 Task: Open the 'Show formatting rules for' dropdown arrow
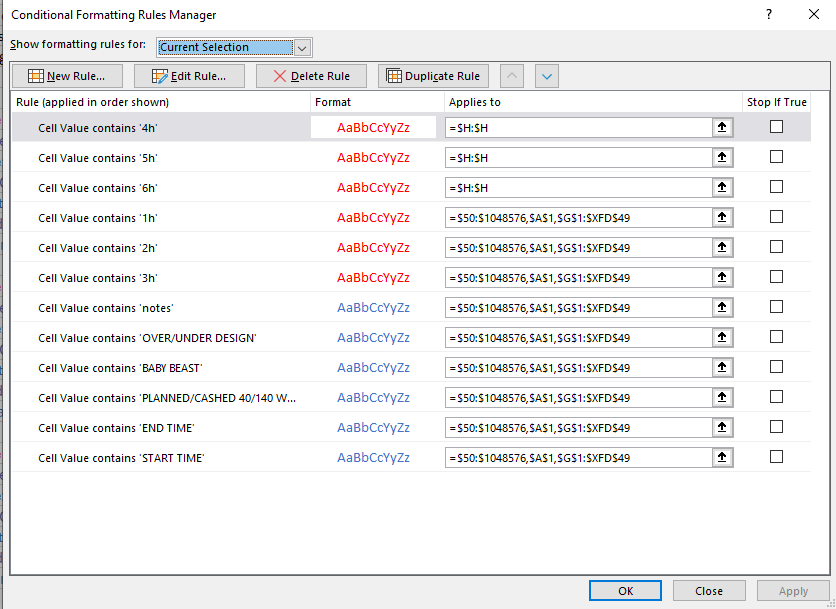pos(302,47)
